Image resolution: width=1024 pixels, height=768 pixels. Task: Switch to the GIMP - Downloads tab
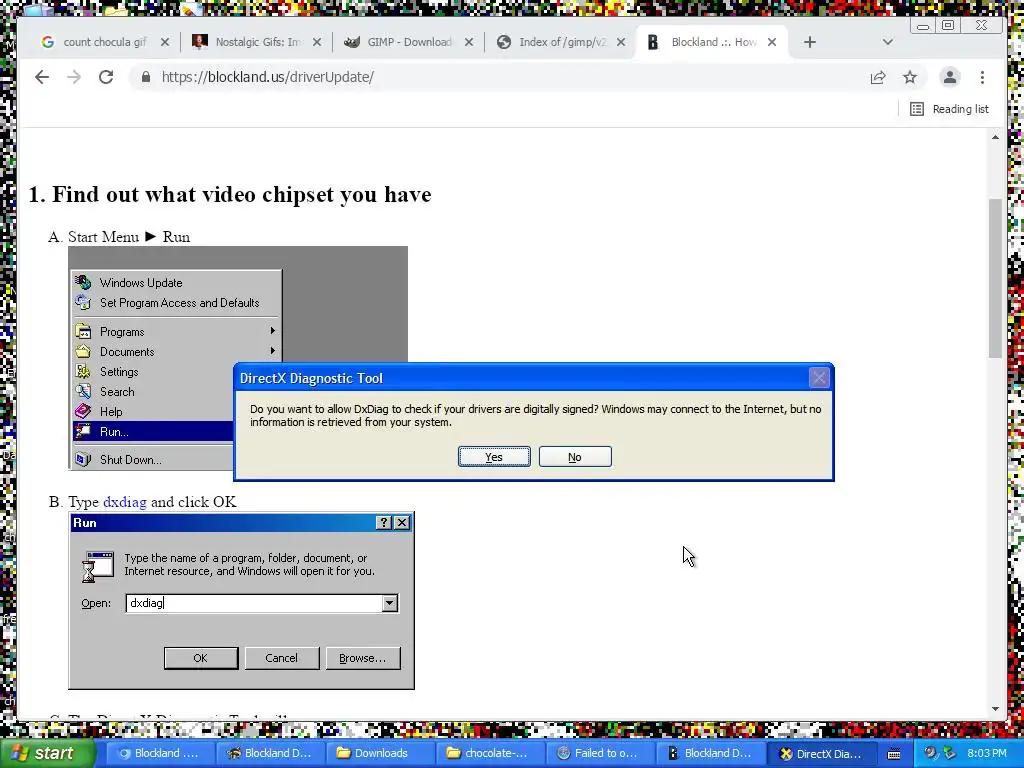(400, 42)
